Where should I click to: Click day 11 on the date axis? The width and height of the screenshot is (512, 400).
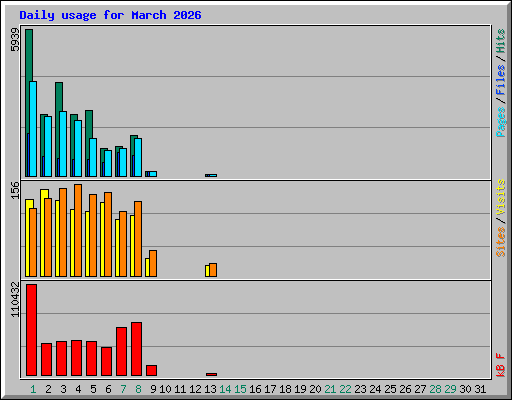180,389
